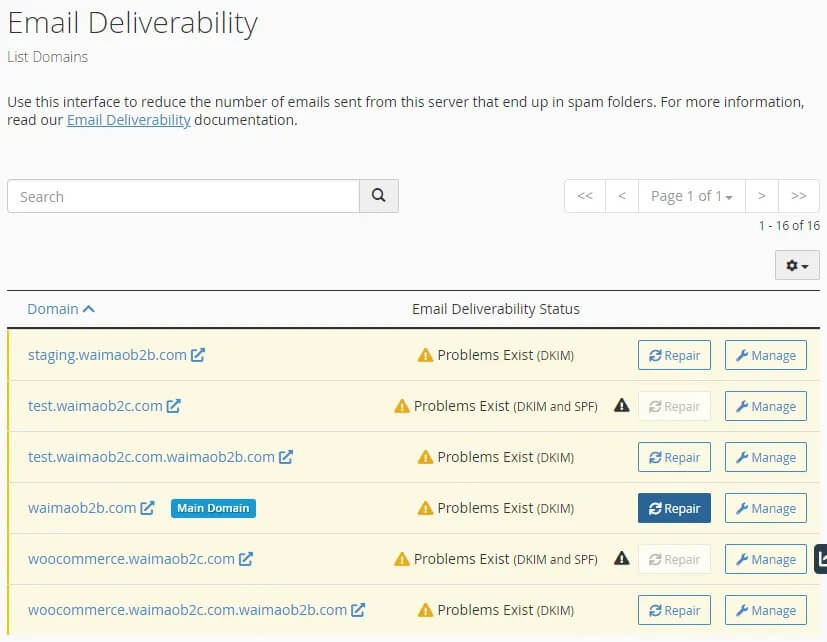
Task: Click black alert icon near test.waimaob2c.com Repair button
Action: (621, 405)
